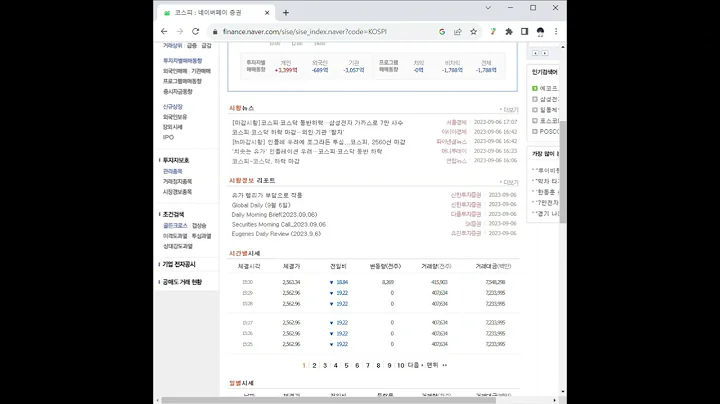This screenshot has height=404, width=720.
Task: Bookmark this page with the star icon
Action: [x=473, y=32]
